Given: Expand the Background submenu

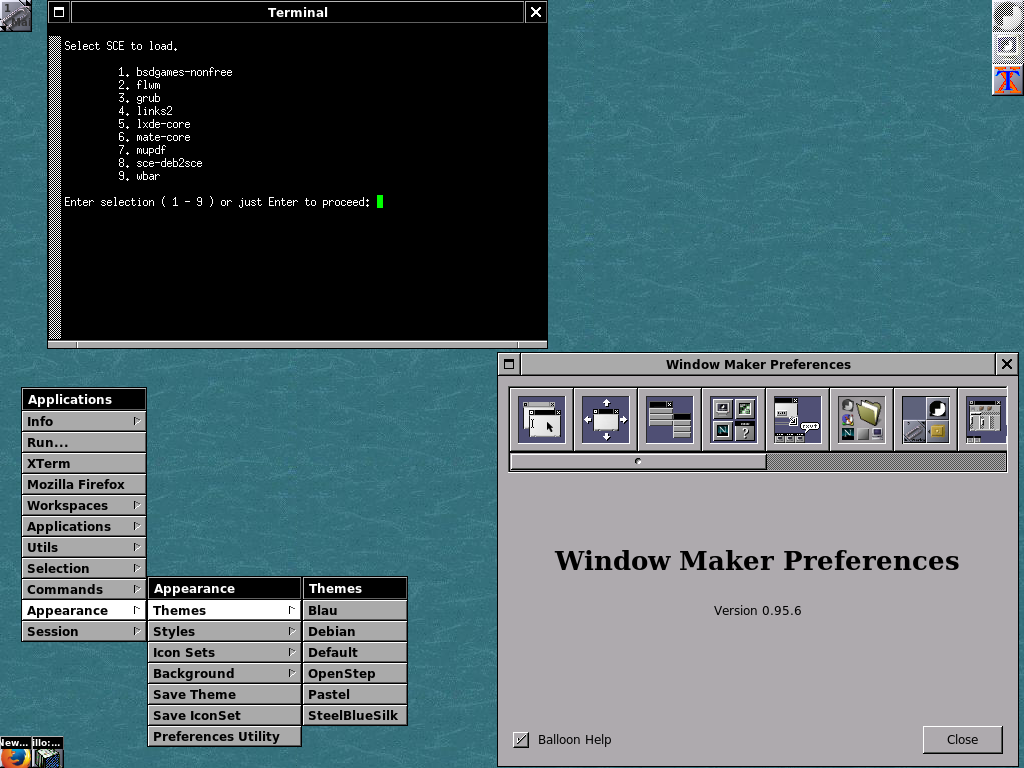Looking at the screenshot, I should click(224, 673).
